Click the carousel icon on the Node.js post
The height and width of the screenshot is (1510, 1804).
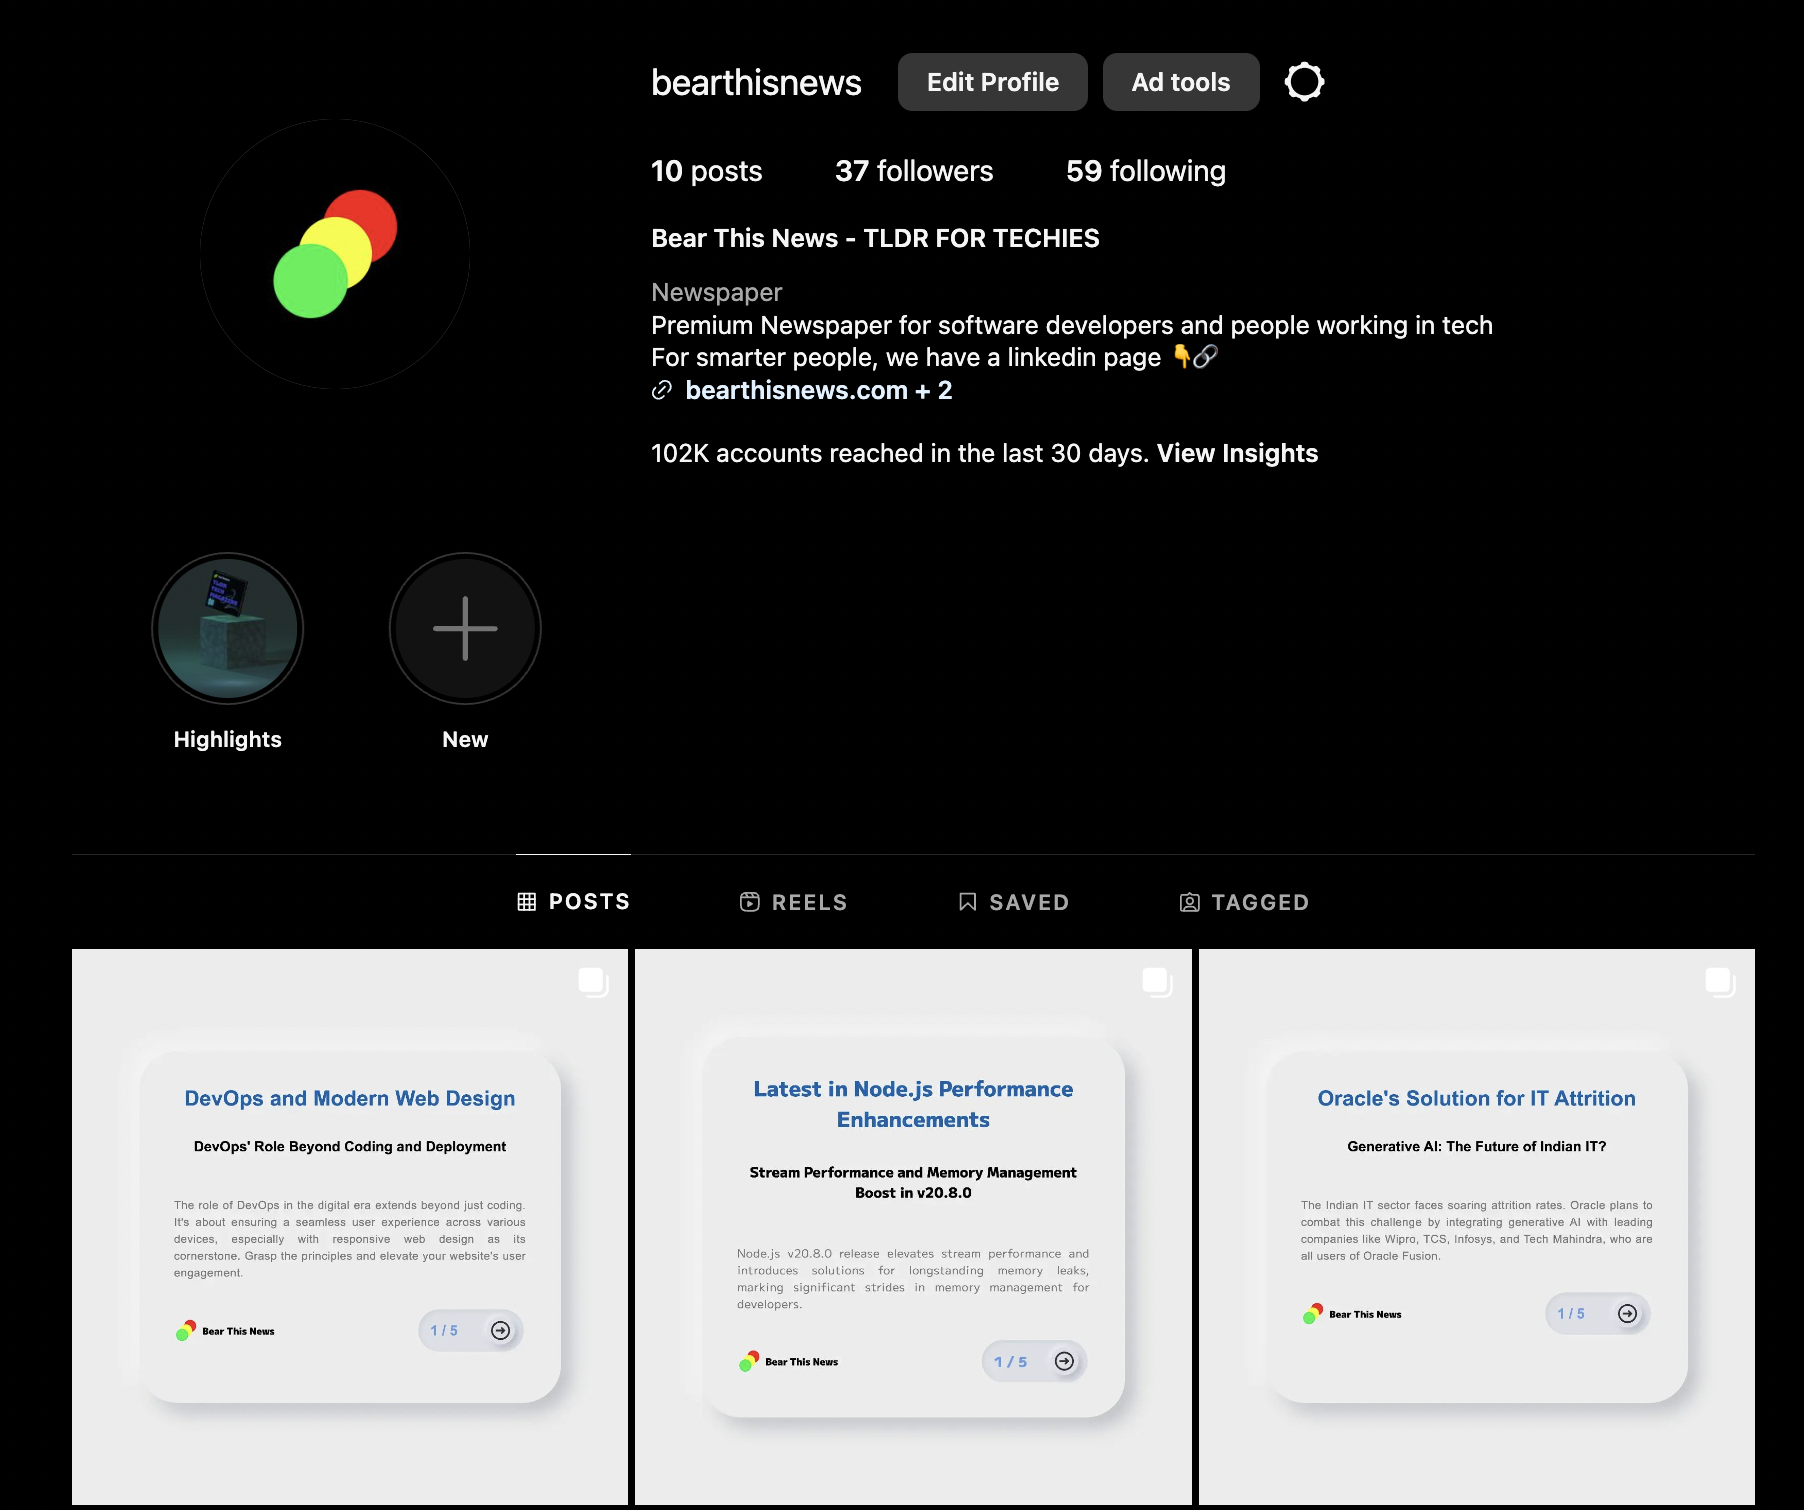point(1157,982)
